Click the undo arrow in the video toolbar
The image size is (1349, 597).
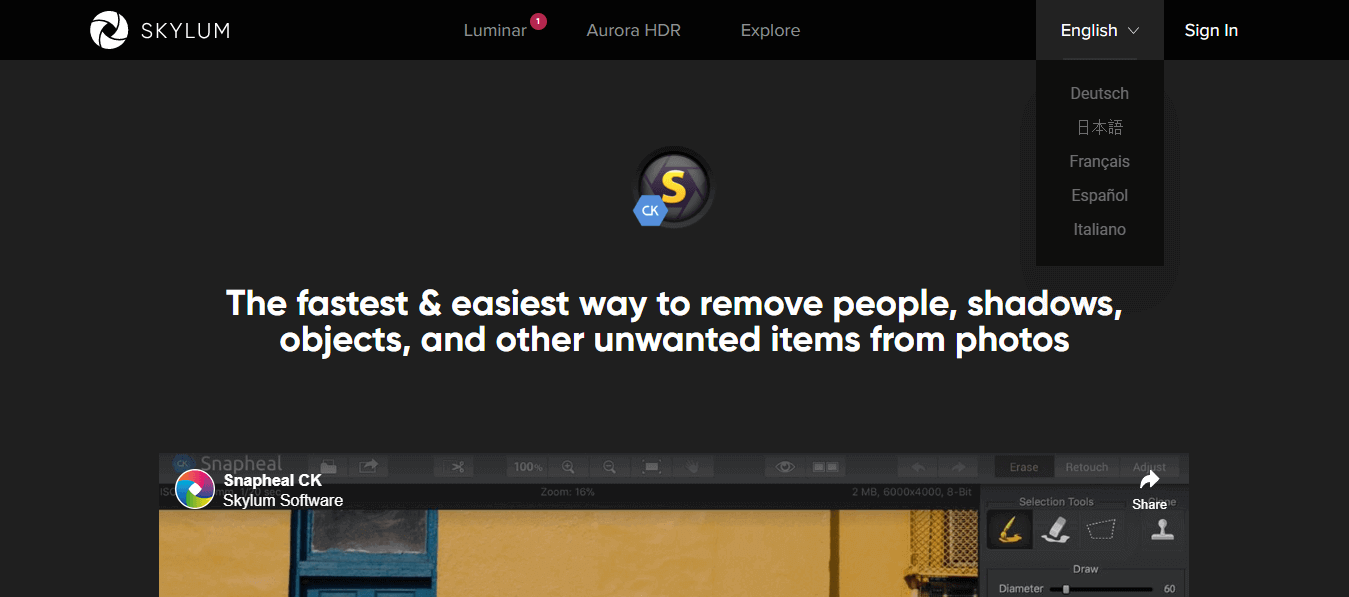(x=916, y=467)
